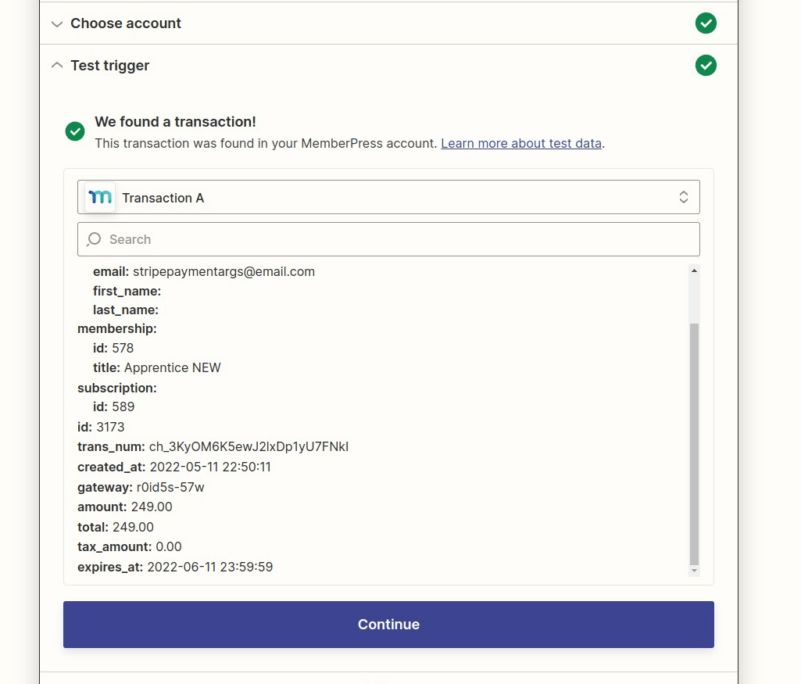Click the MemberPress logo icon
This screenshot has width=801, height=684.
(100, 197)
